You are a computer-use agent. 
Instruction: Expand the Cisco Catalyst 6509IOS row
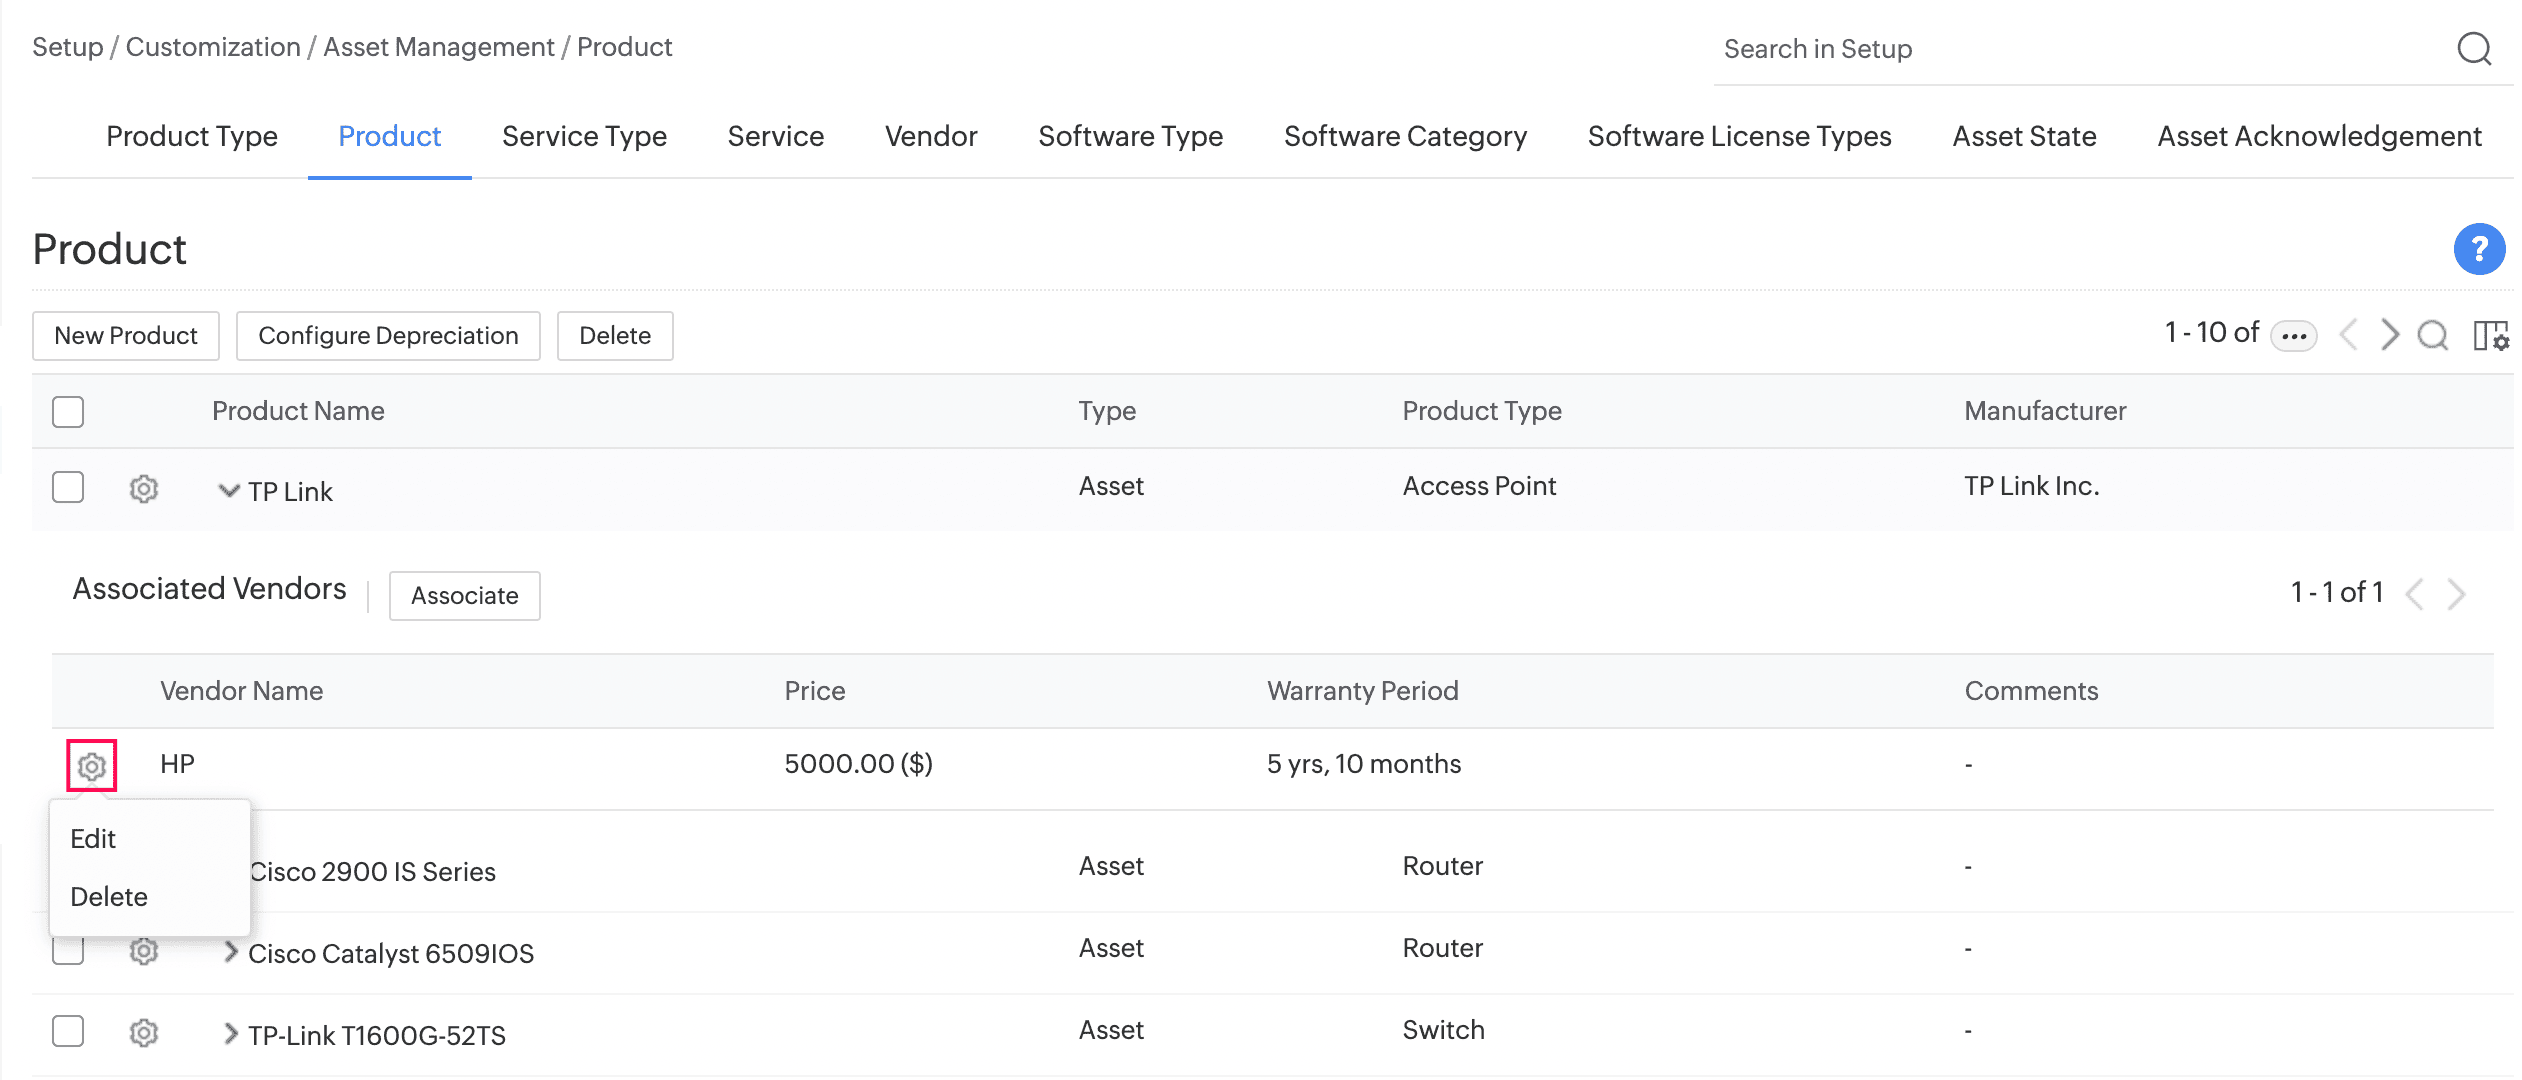click(231, 951)
